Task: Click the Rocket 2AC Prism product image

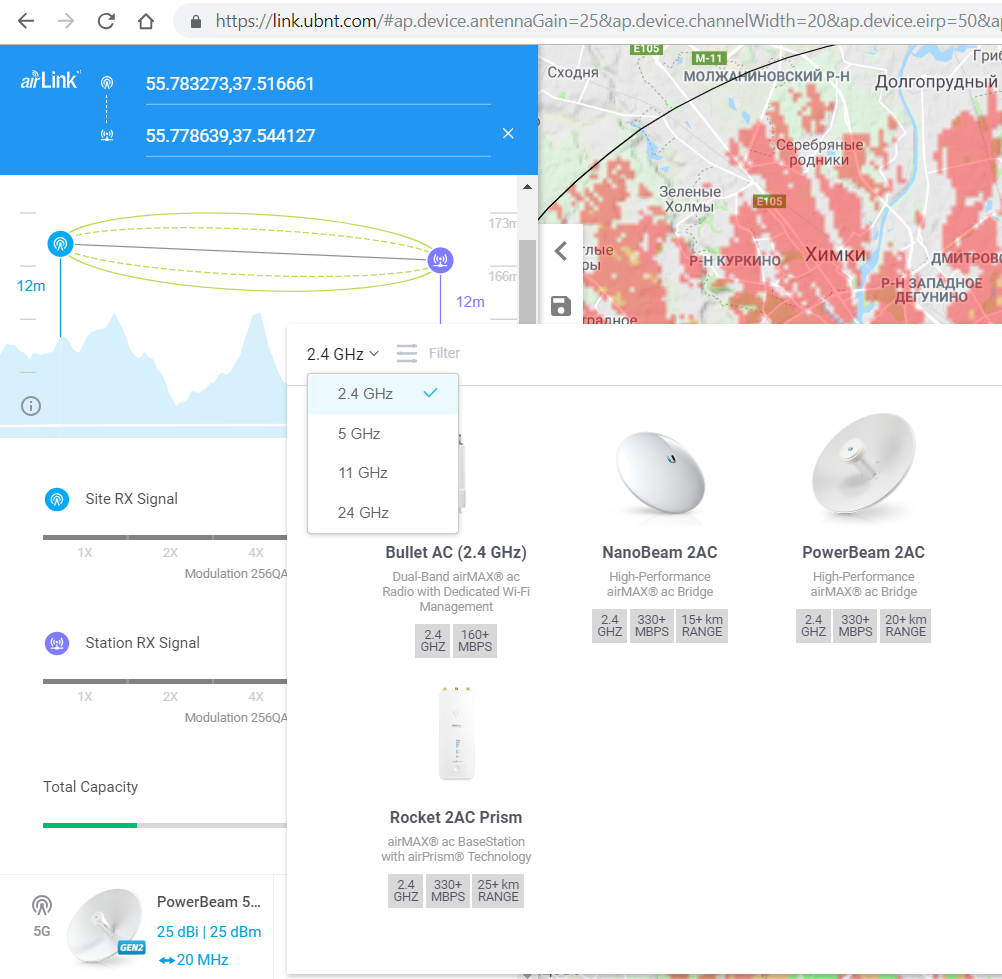Action: (x=456, y=733)
